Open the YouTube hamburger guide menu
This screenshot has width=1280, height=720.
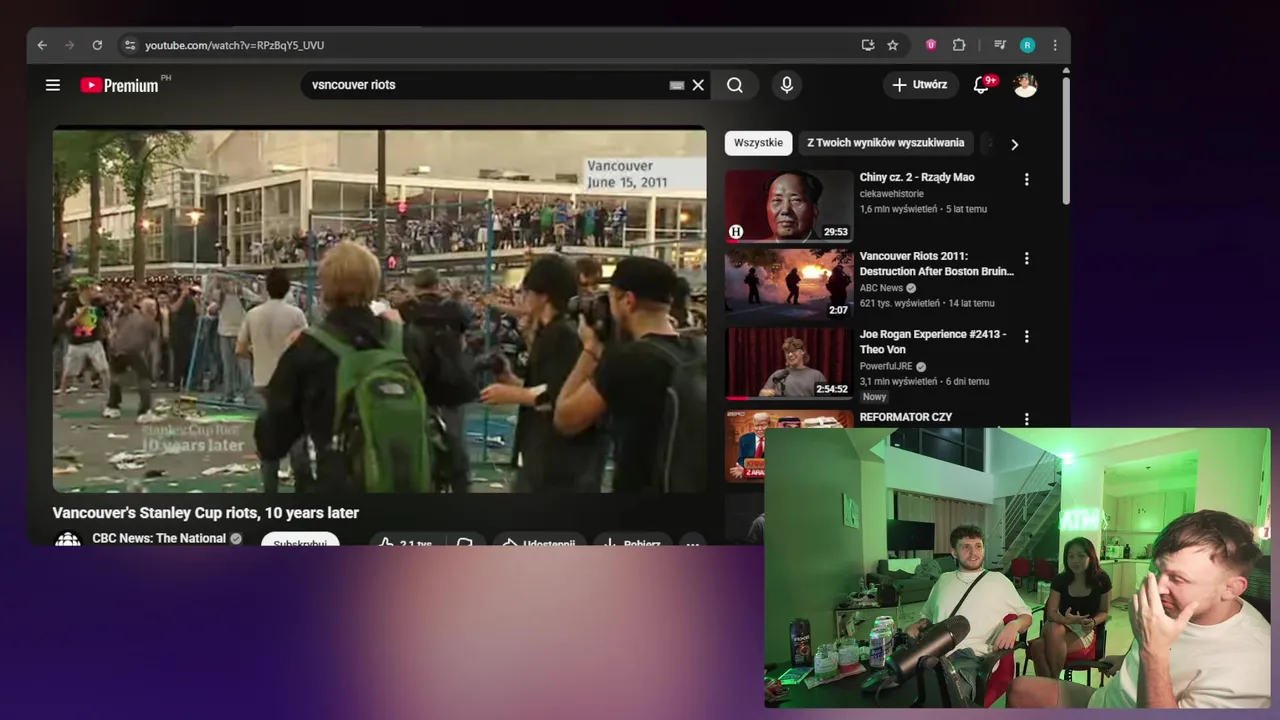53,85
